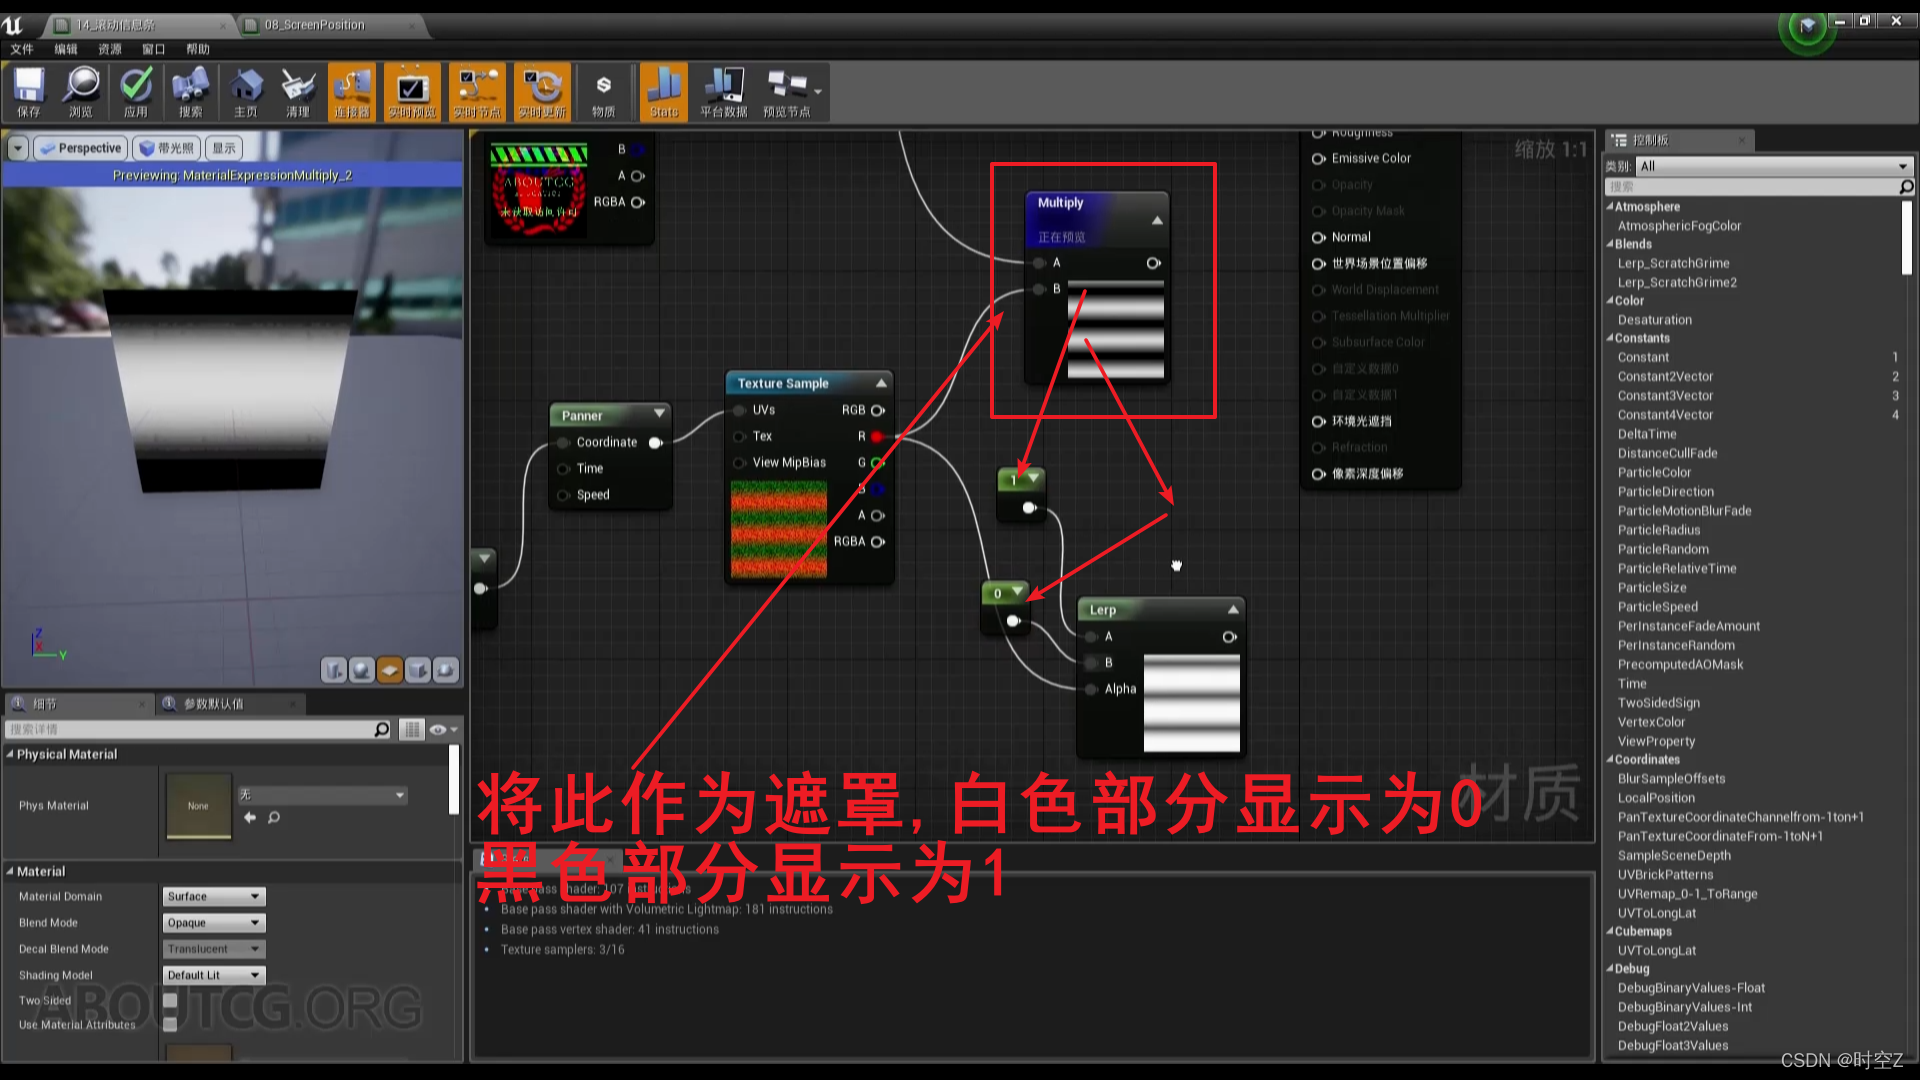This screenshot has height=1080, width=1920.
Task: Toggle Use Material Attributes checkbox
Action: click(x=170, y=1024)
